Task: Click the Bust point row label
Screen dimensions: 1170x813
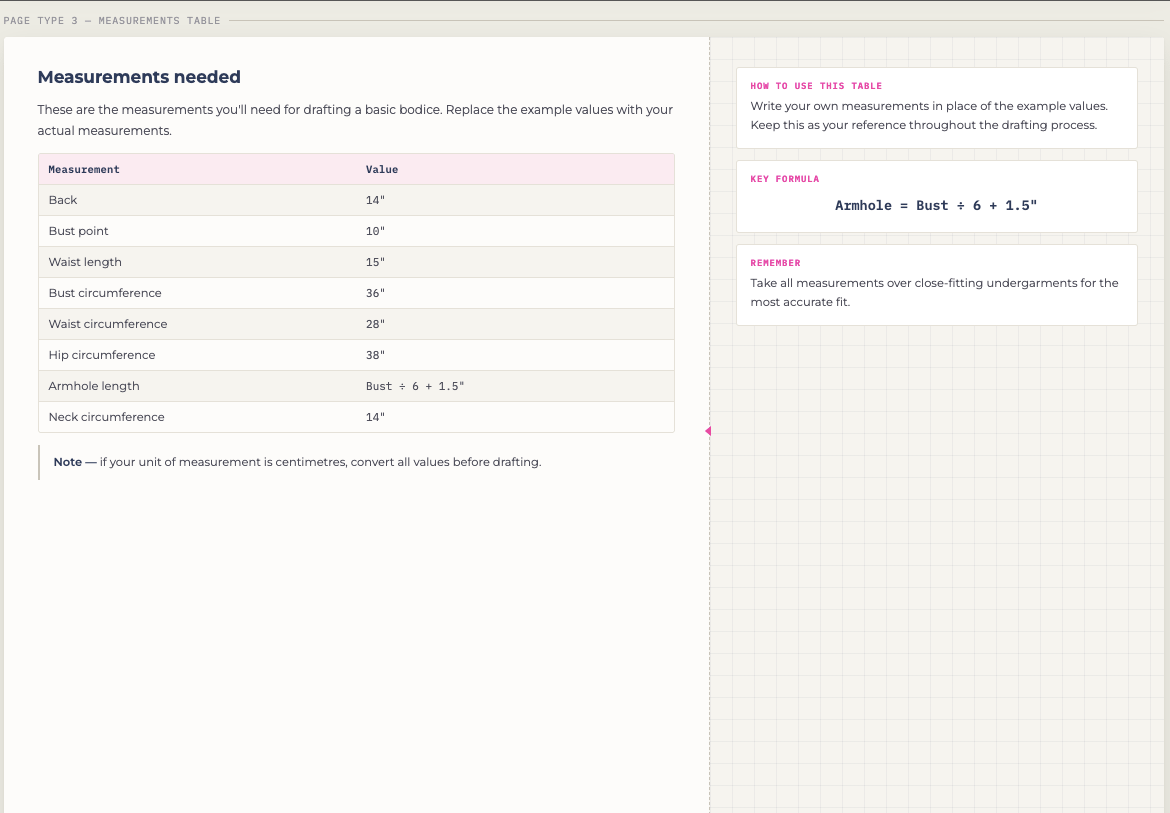Action: 78,231
